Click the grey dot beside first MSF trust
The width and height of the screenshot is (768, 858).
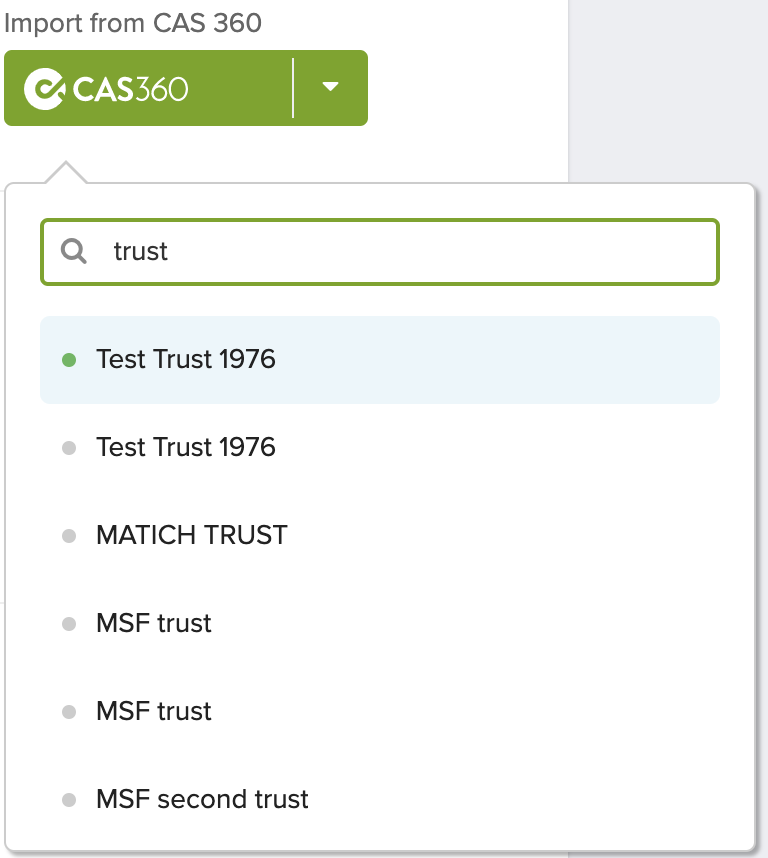point(69,624)
